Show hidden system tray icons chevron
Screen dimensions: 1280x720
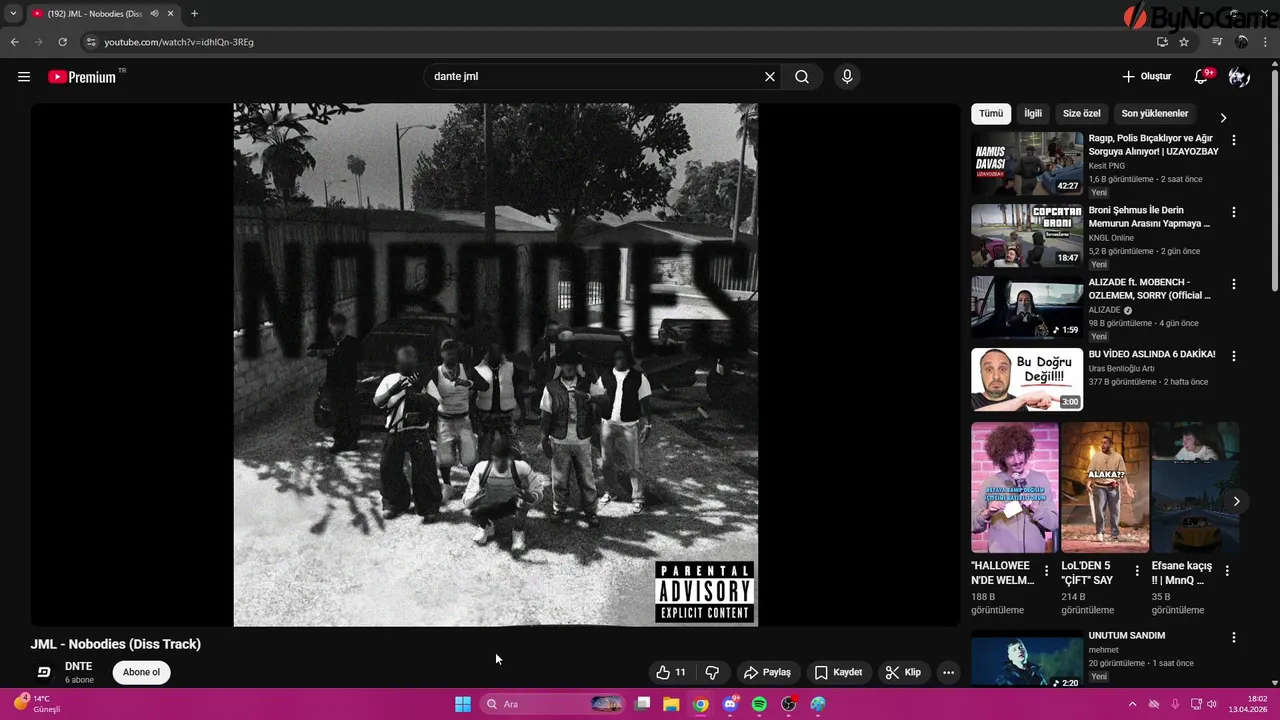(x=1132, y=704)
